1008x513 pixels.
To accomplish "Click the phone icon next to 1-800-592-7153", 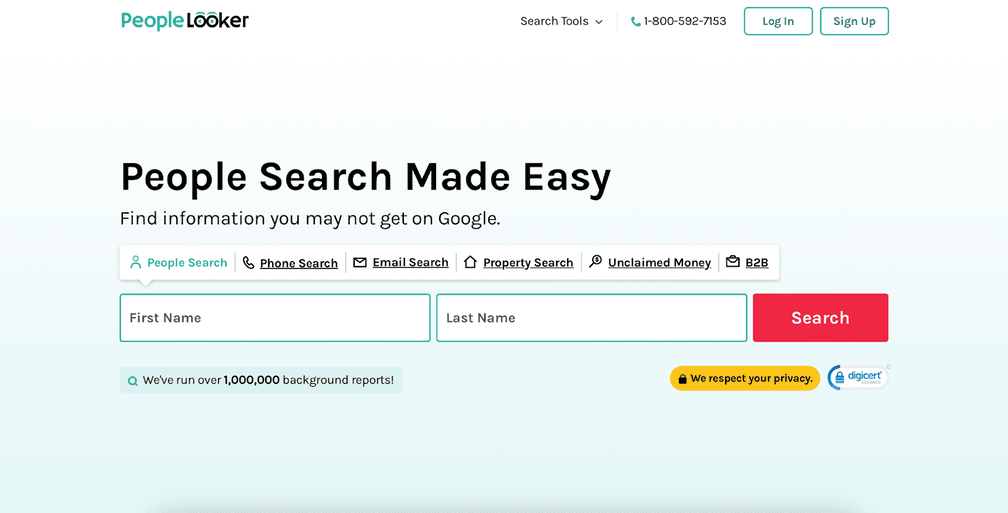I will [636, 22].
